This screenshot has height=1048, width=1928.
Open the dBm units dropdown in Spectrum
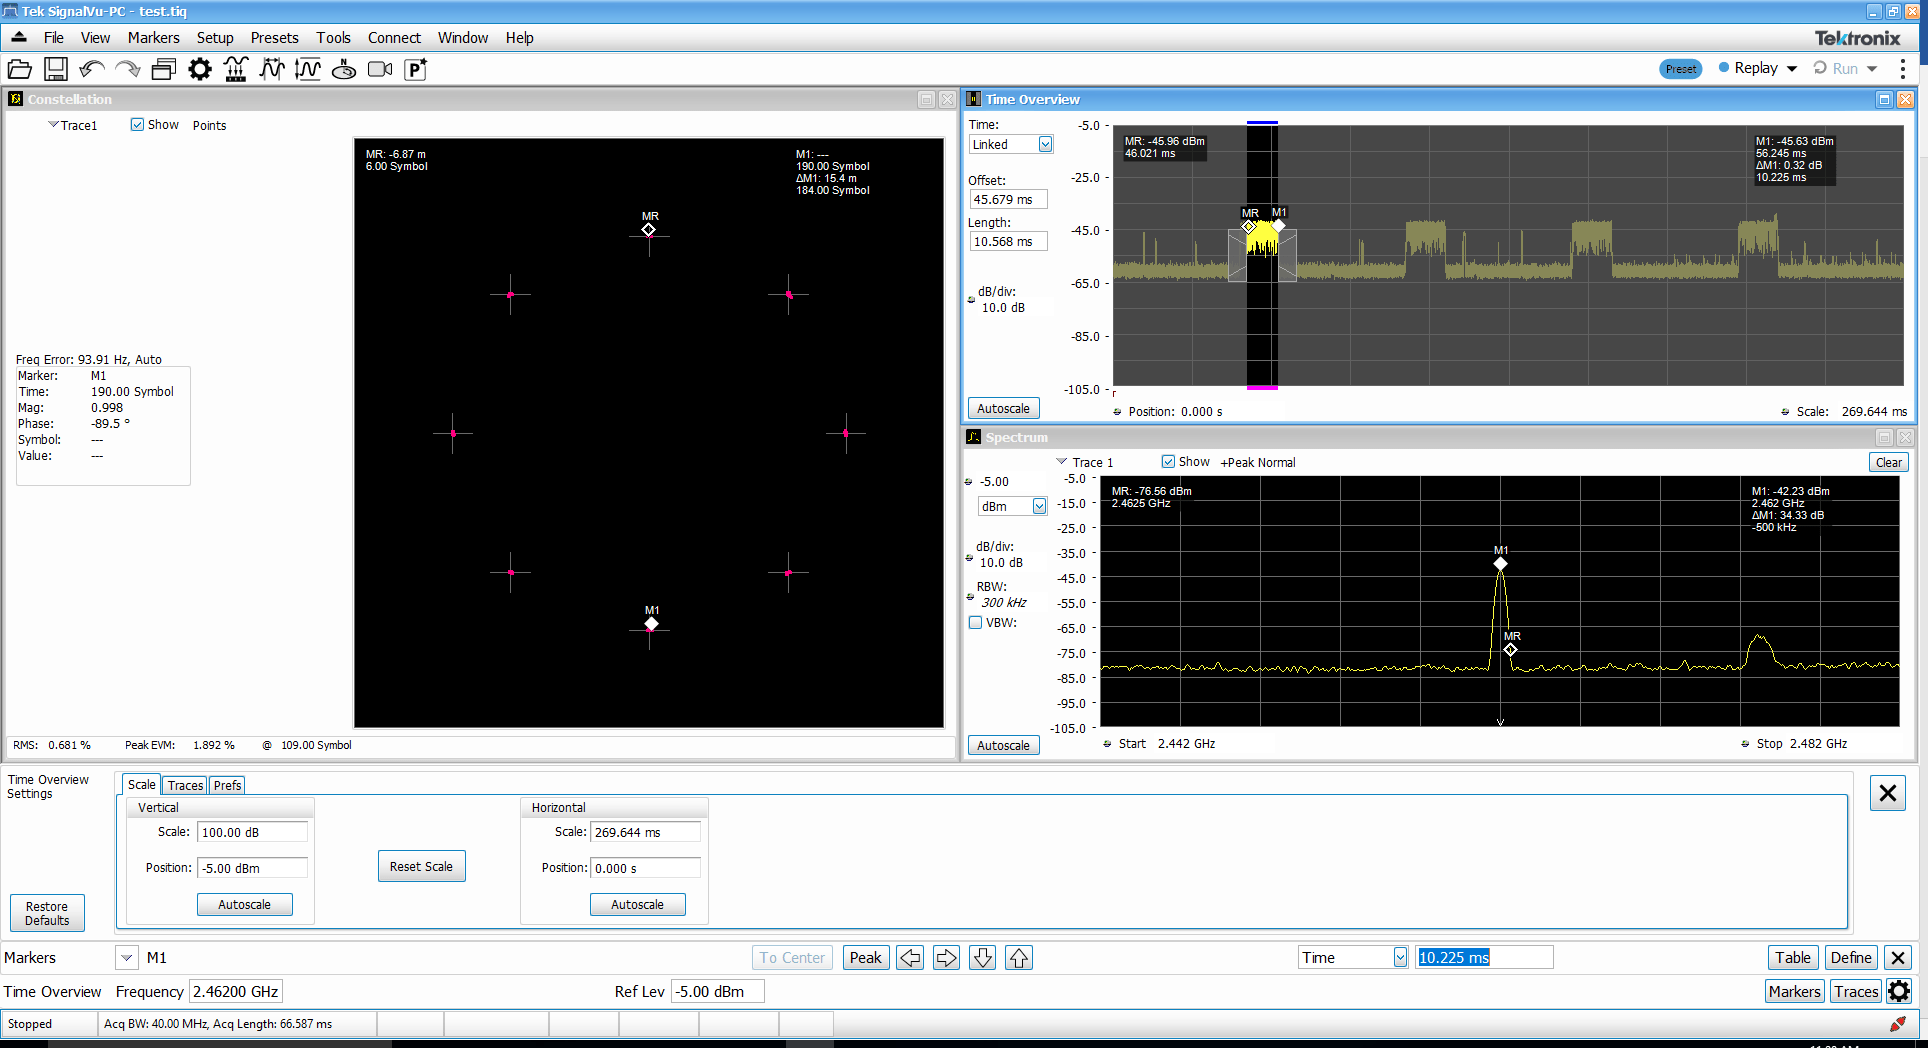coord(1041,506)
